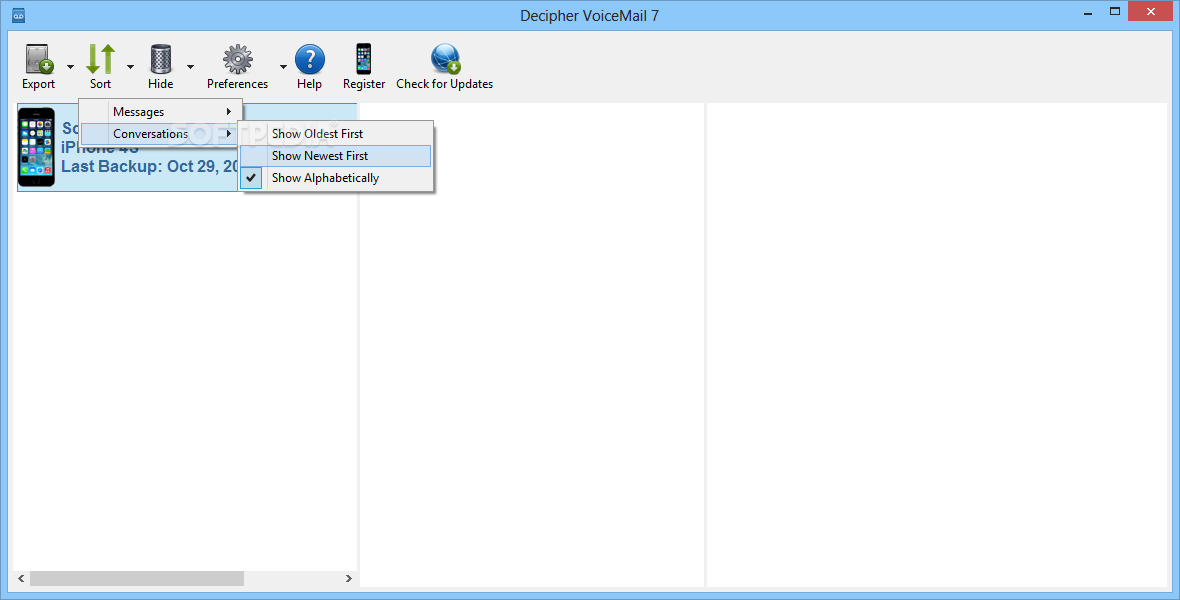Open the Messages submenu
The width and height of the screenshot is (1180, 600).
(x=160, y=111)
